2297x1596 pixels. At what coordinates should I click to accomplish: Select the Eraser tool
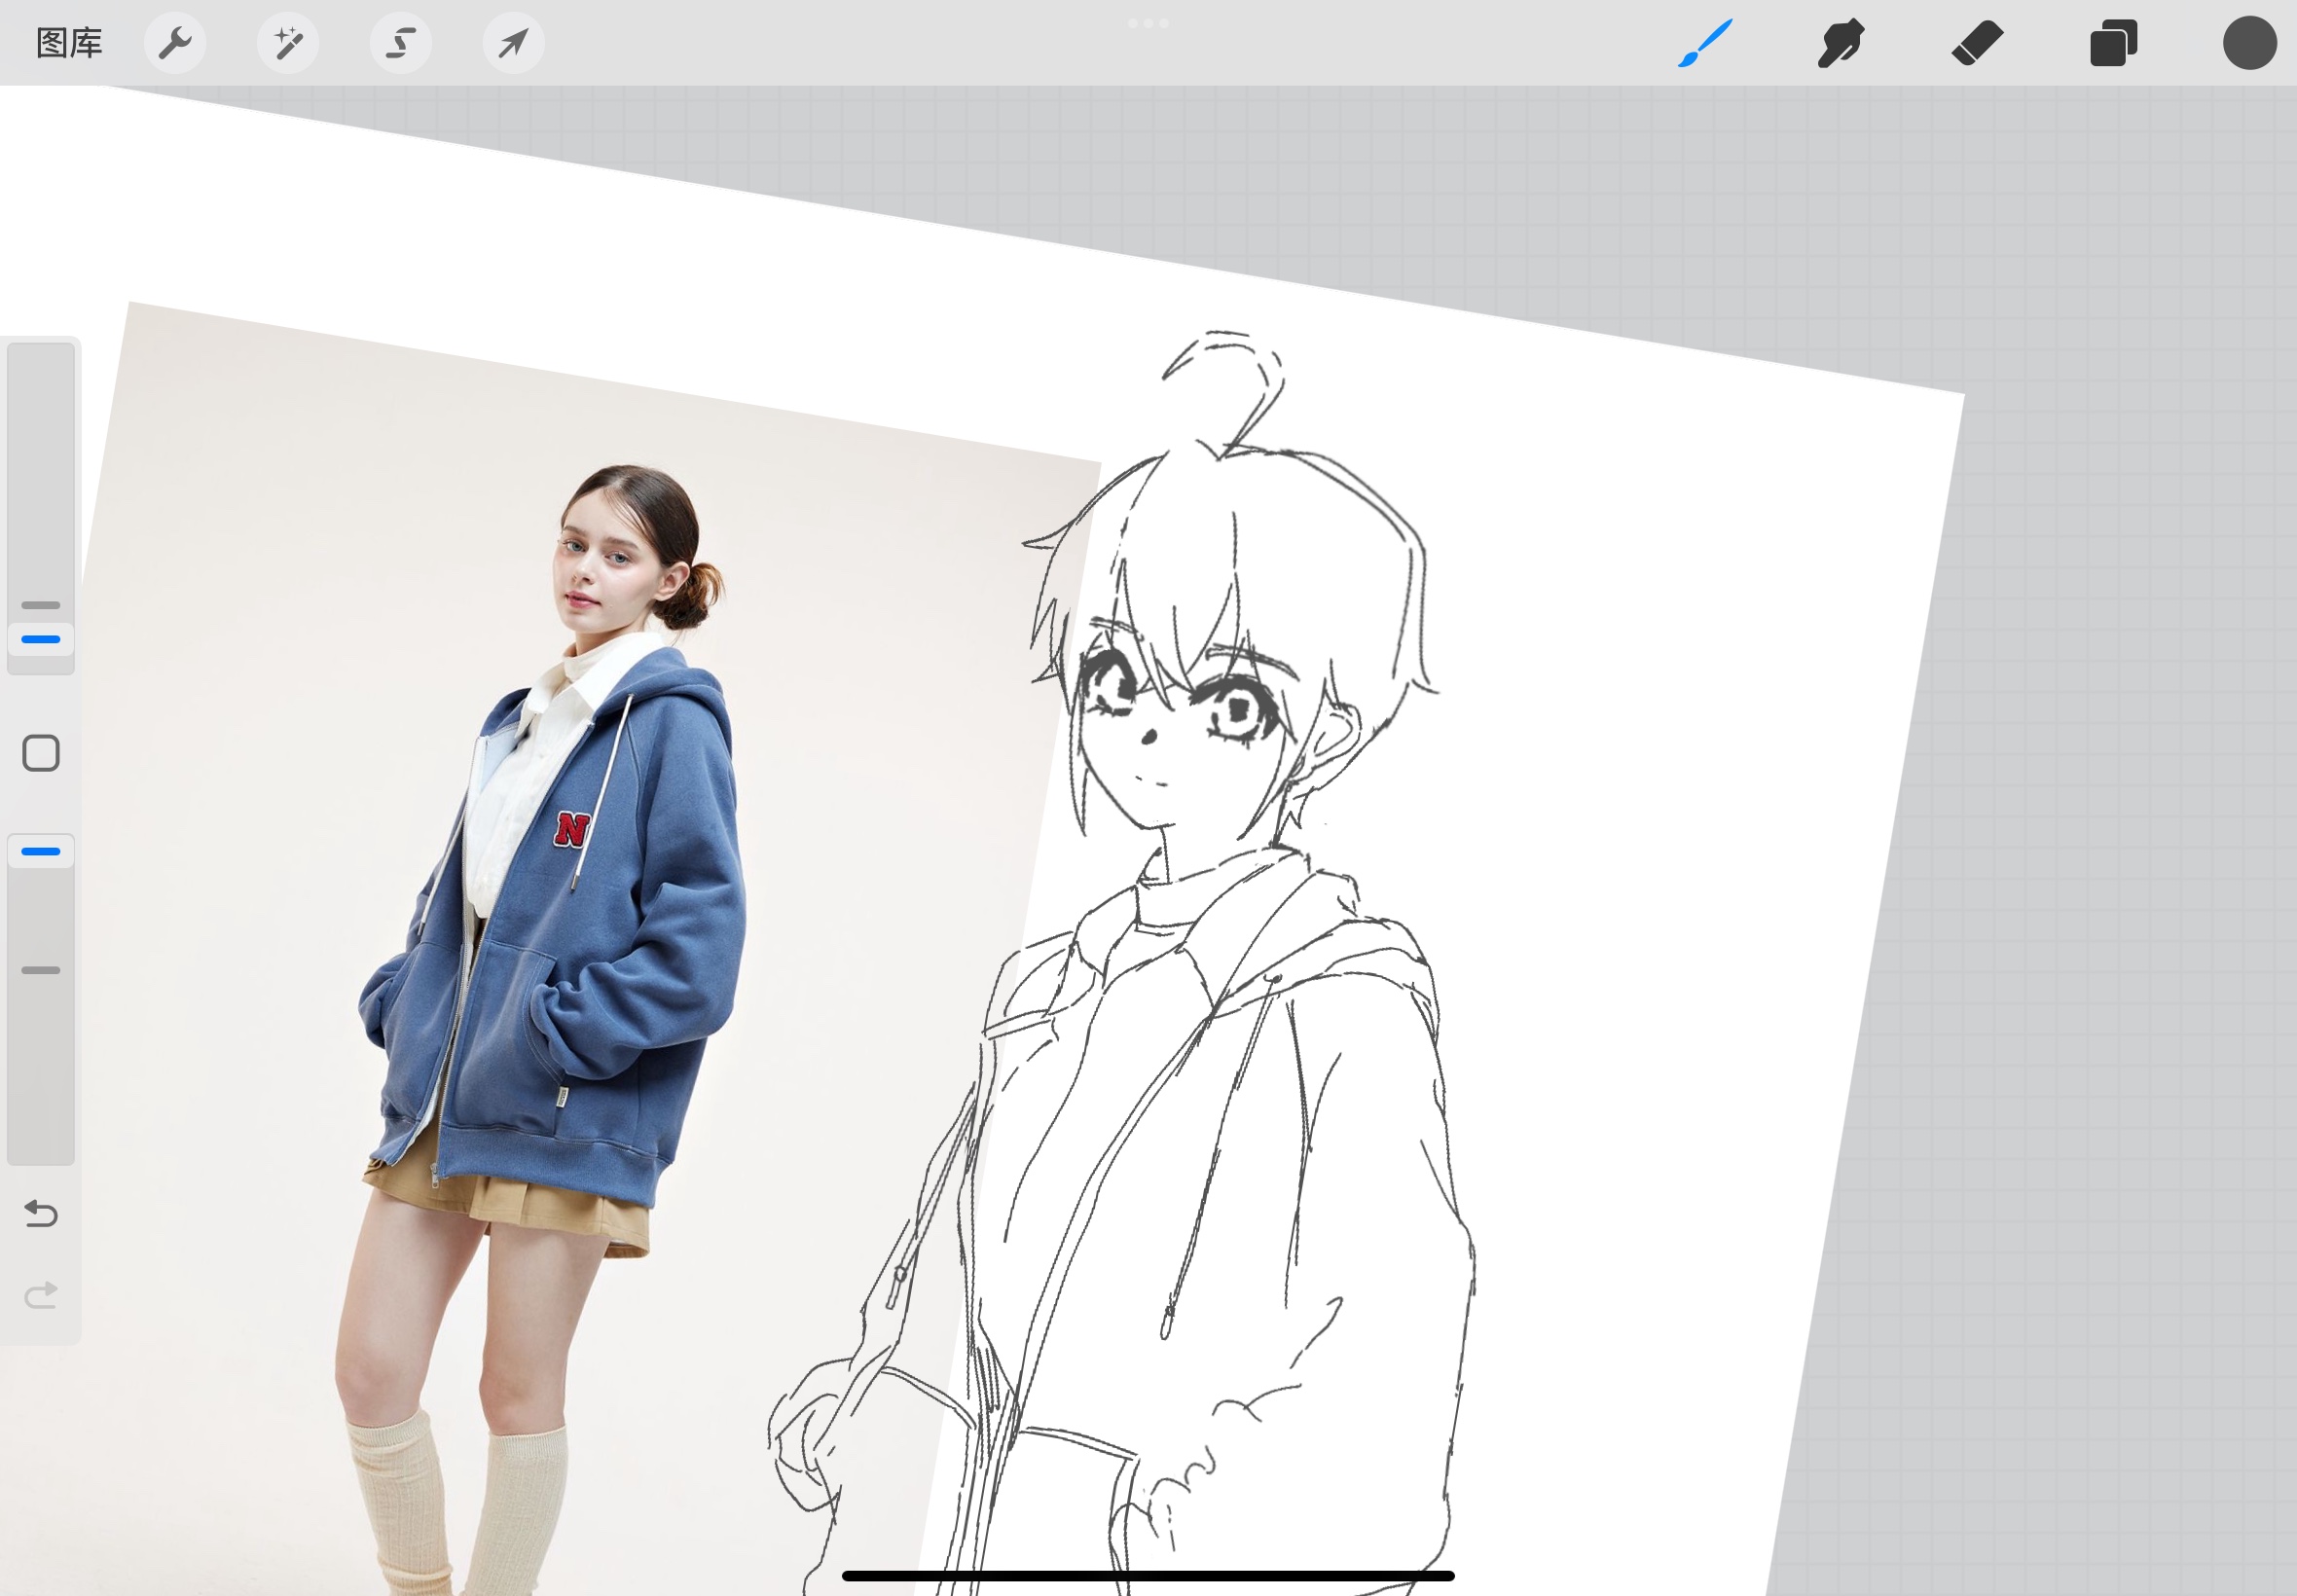point(1977,43)
